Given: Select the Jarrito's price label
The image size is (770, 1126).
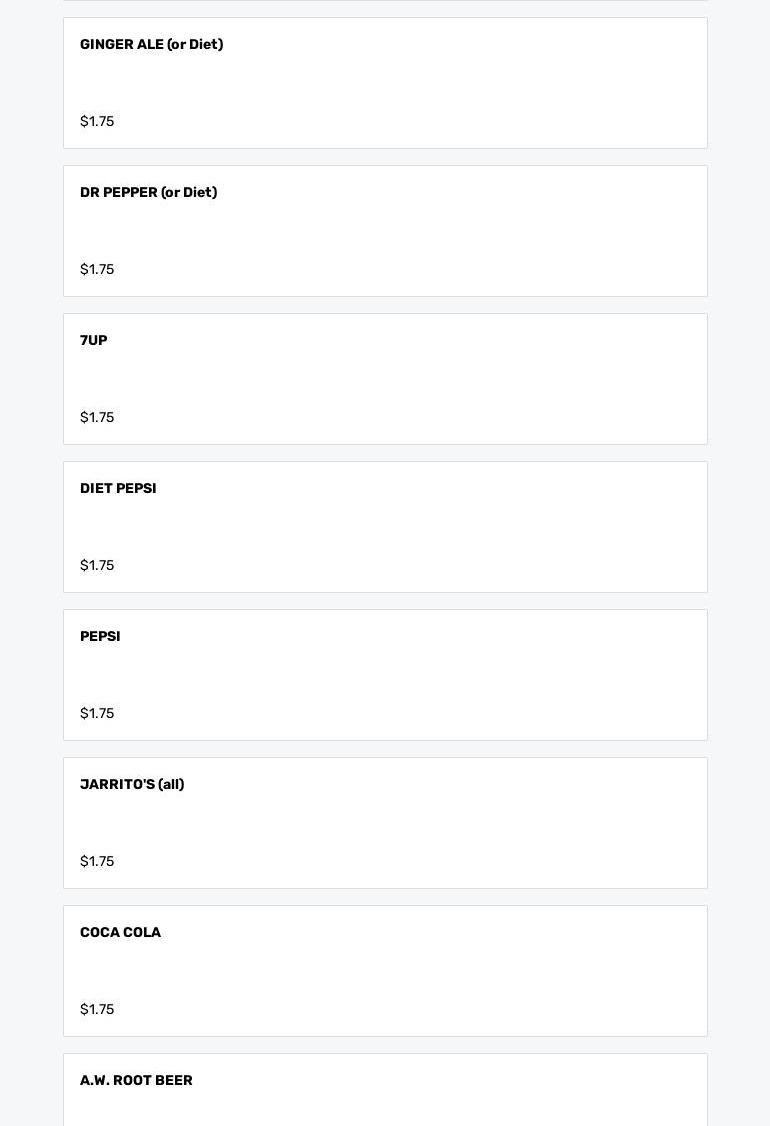Looking at the screenshot, I should click(97, 862).
